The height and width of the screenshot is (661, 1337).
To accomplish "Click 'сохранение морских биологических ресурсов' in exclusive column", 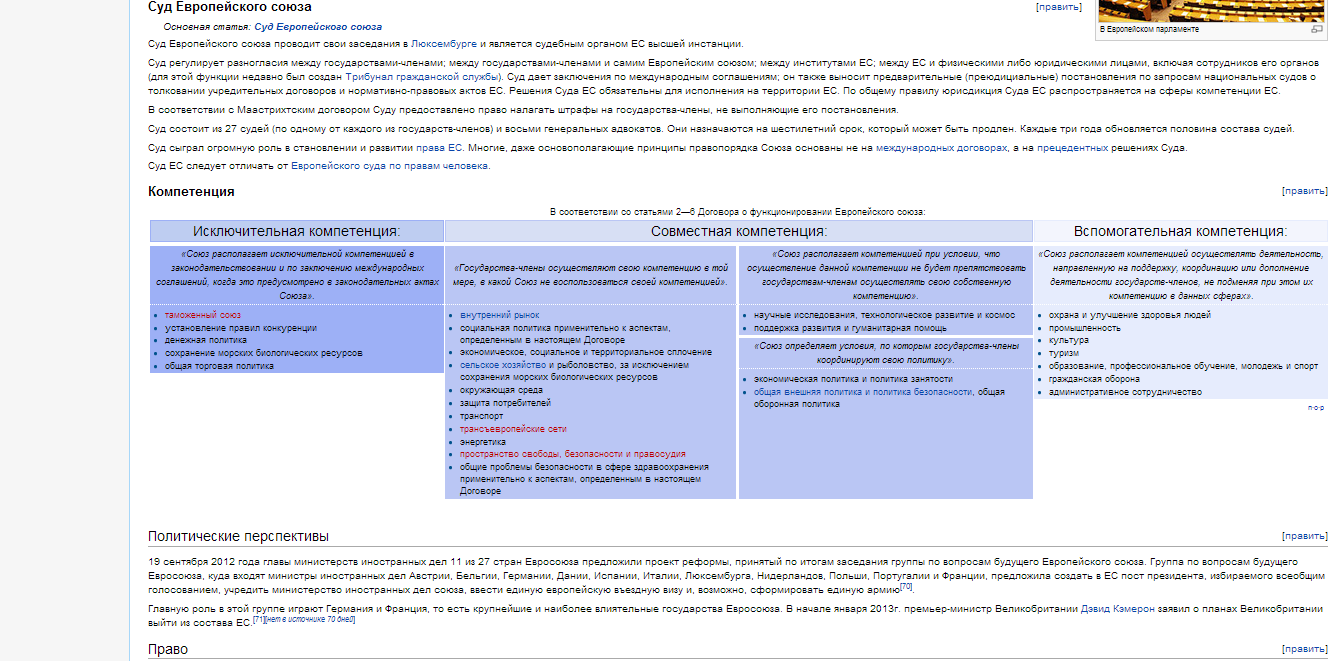I will click(264, 354).
